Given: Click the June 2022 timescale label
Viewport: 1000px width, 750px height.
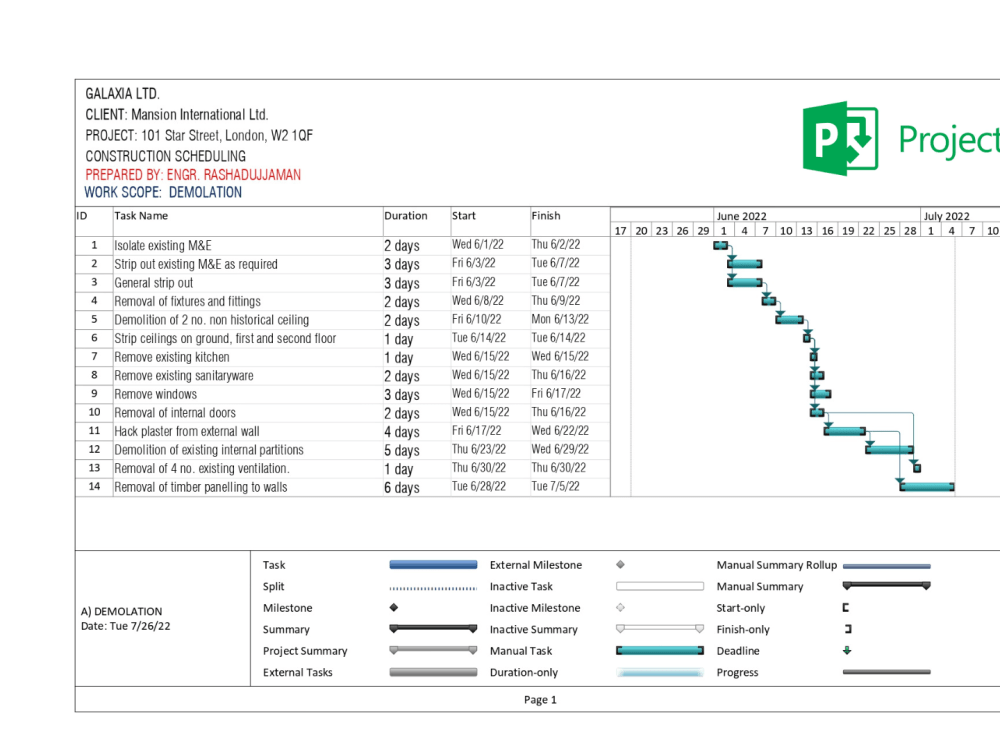Looking at the screenshot, I should pyautogui.click(x=741, y=216).
